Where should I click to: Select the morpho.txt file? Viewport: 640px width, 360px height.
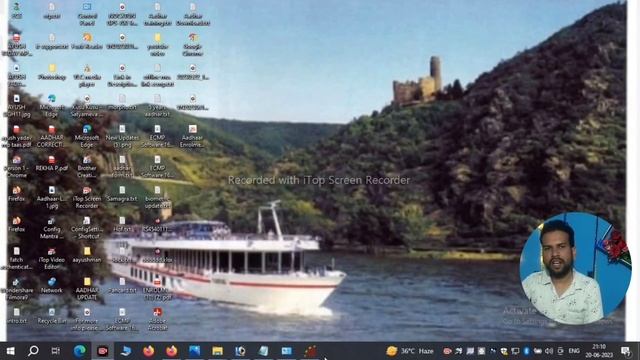coord(122,102)
